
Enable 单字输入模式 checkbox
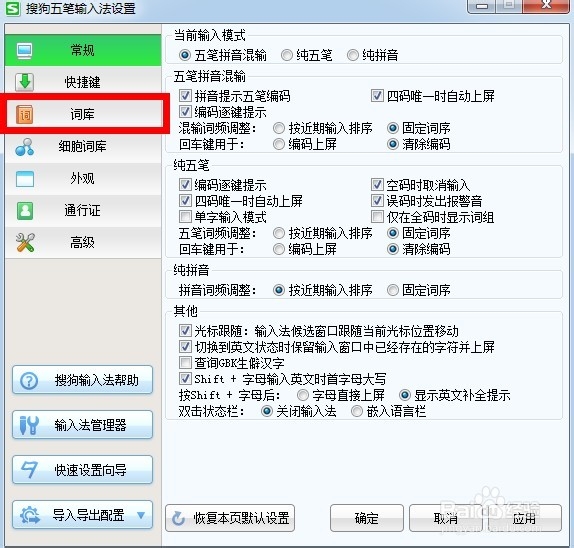click(x=185, y=217)
